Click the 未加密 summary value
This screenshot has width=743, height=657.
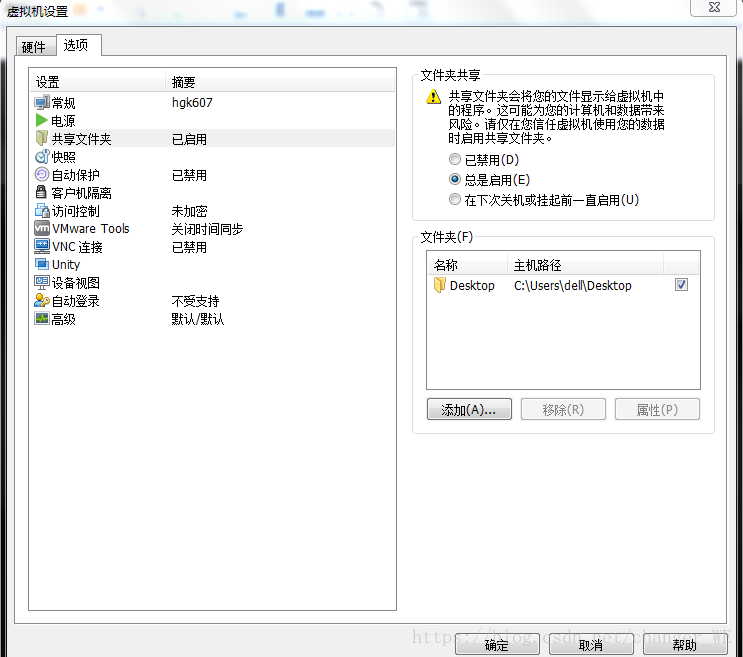[189, 211]
